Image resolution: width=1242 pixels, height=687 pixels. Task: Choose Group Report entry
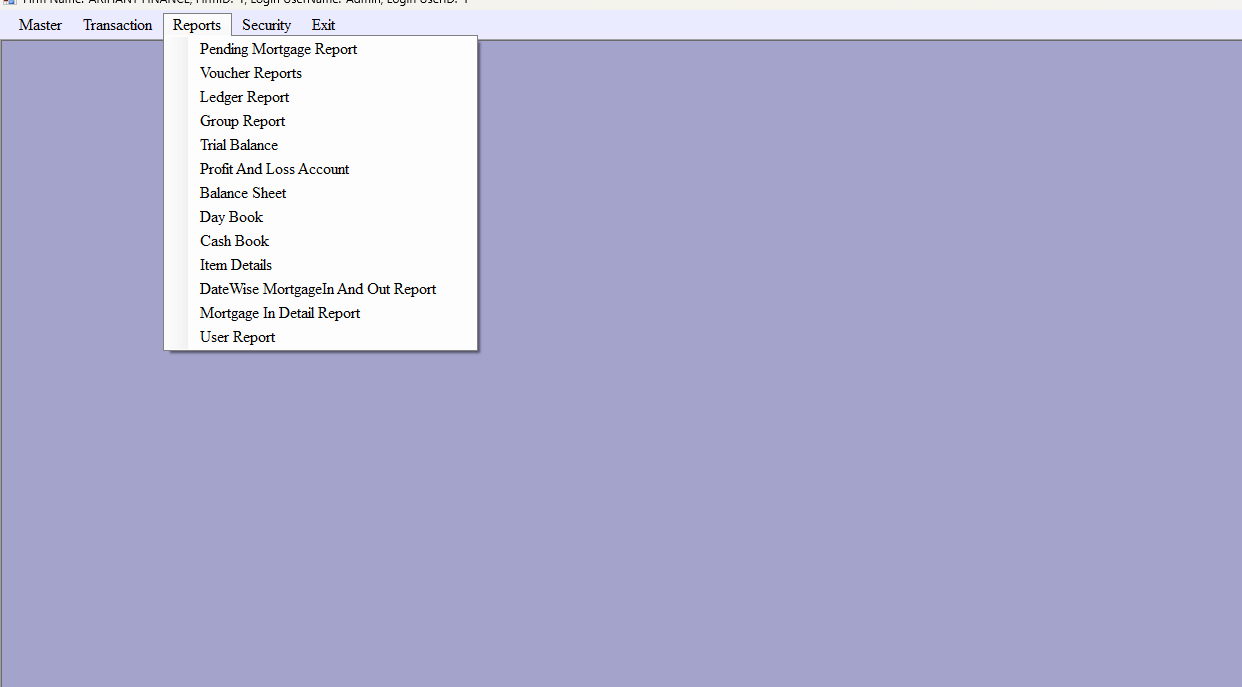[x=321, y=121]
